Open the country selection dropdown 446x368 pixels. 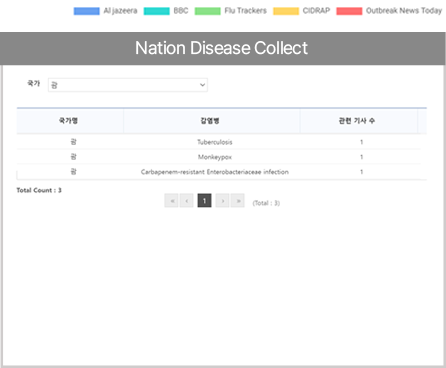(128, 85)
